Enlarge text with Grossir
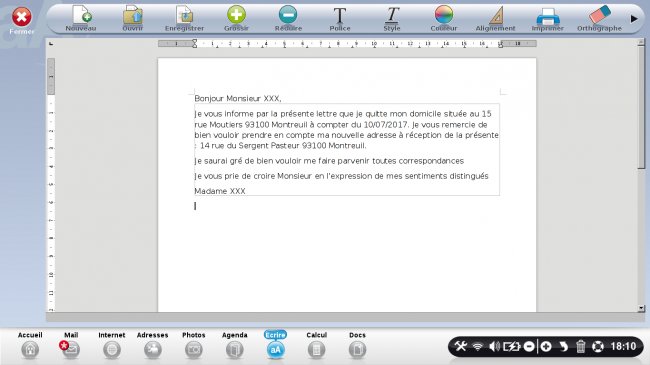Image resolution: width=650 pixels, height=365 pixels. pyautogui.click(x=236, y=19)
